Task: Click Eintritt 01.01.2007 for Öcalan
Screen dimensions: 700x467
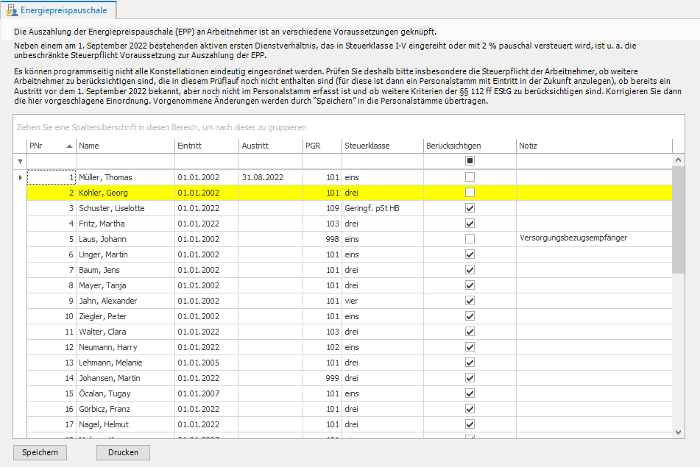Action: click(198, 393)
